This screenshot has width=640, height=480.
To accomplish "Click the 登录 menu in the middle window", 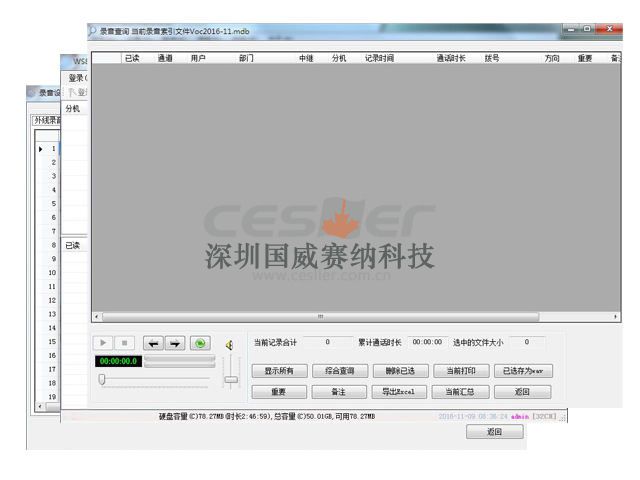I will coord(77,78).
